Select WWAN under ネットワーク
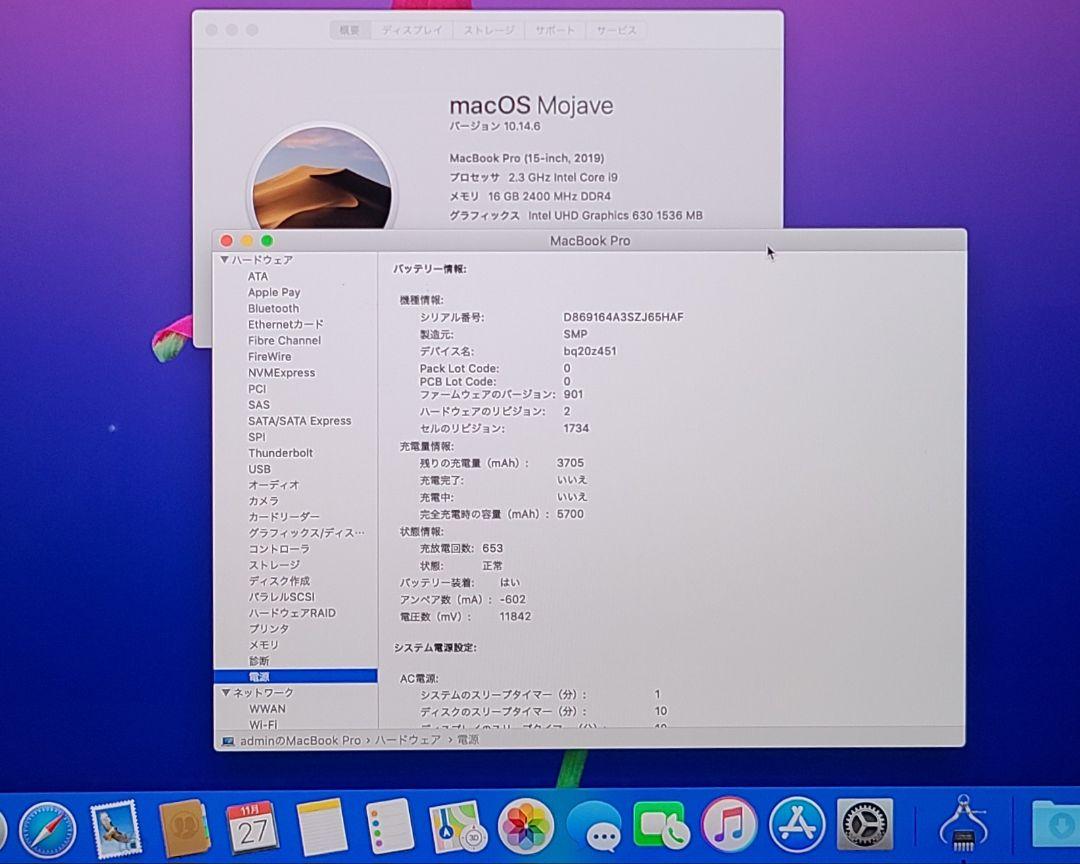Screen dimensions: 1080x864 (267, 708)
